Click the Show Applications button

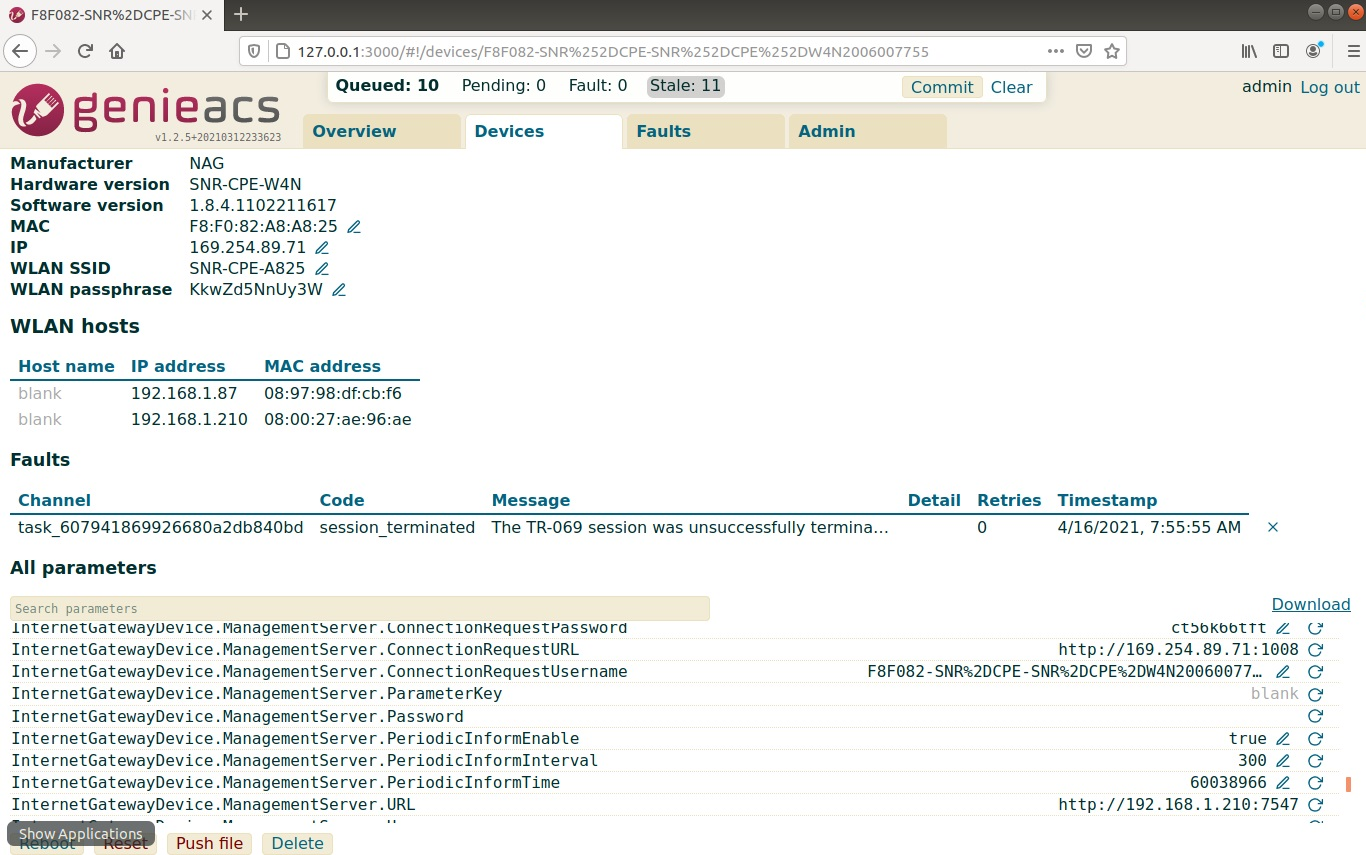(81, 834)
